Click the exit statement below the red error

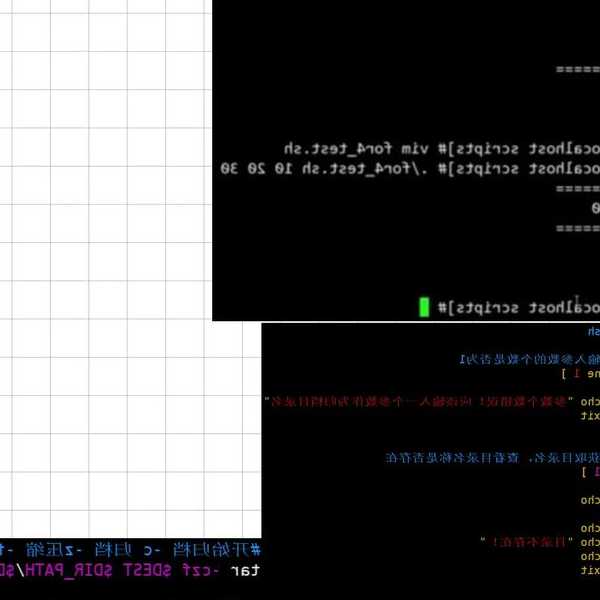point(590,414)
